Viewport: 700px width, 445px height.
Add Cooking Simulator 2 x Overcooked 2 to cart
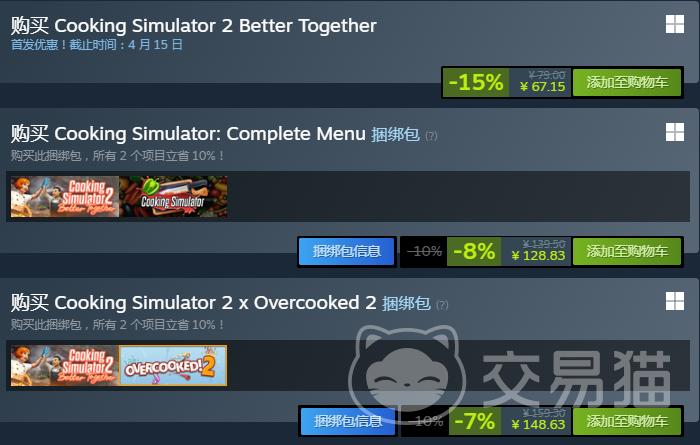pos(627,421)
